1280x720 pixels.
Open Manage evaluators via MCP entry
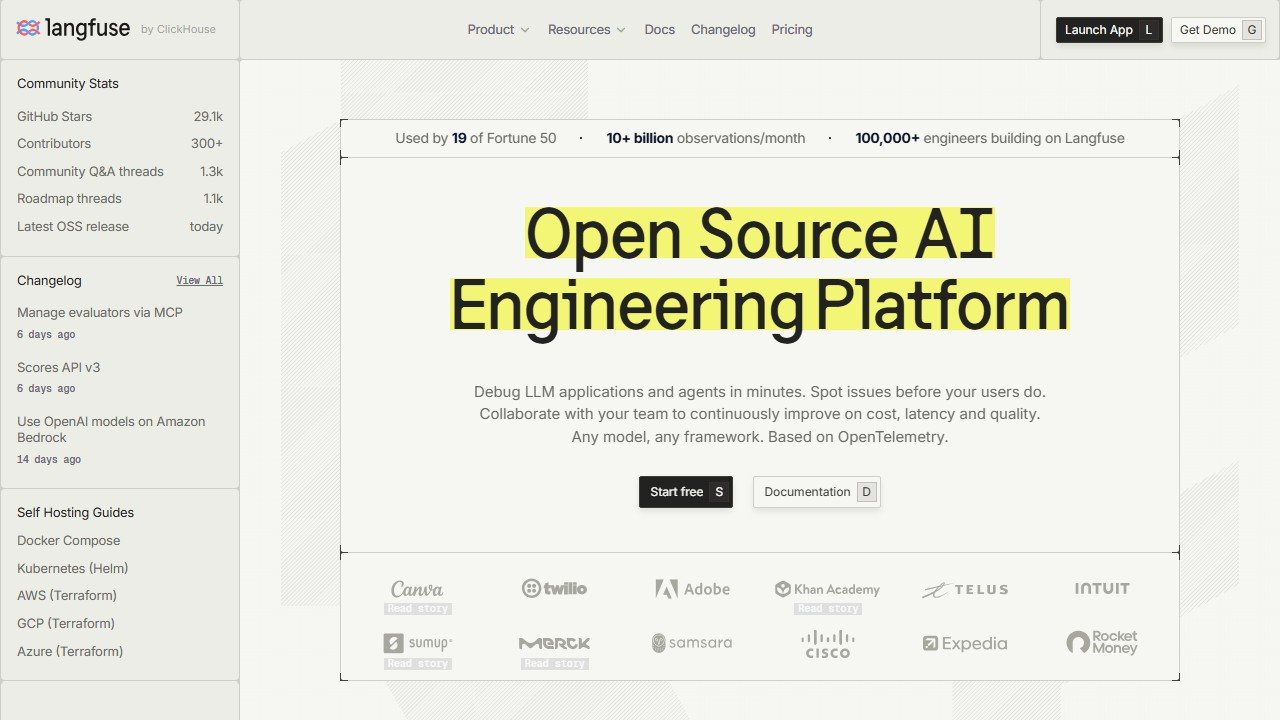click(x=100, y=313)
